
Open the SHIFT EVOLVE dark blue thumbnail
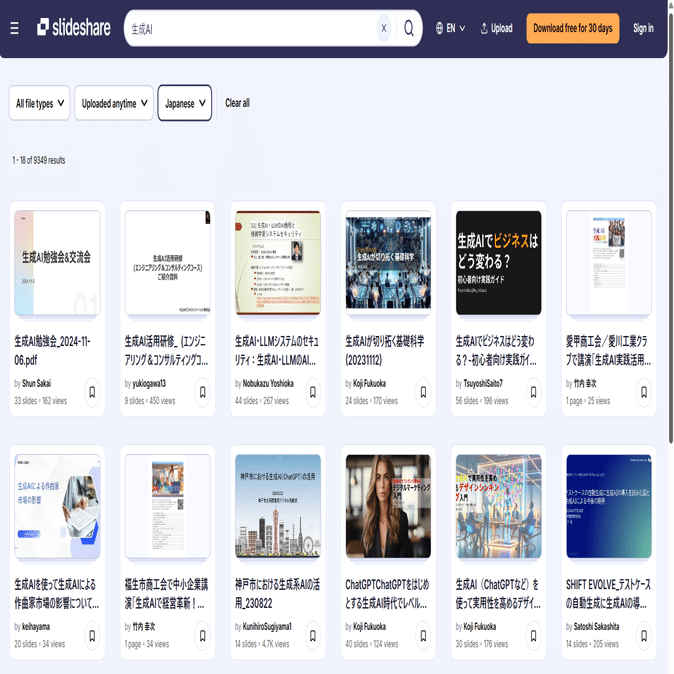609,506
